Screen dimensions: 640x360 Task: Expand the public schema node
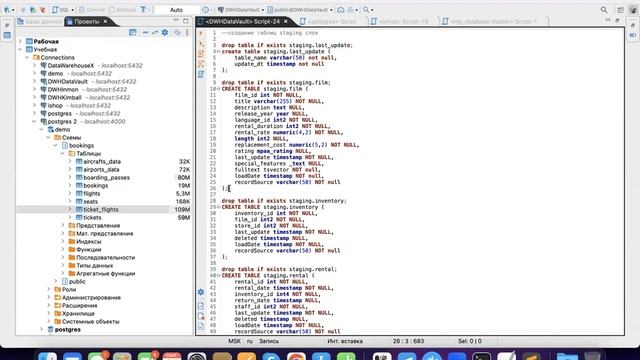click(x=56, y=282)
